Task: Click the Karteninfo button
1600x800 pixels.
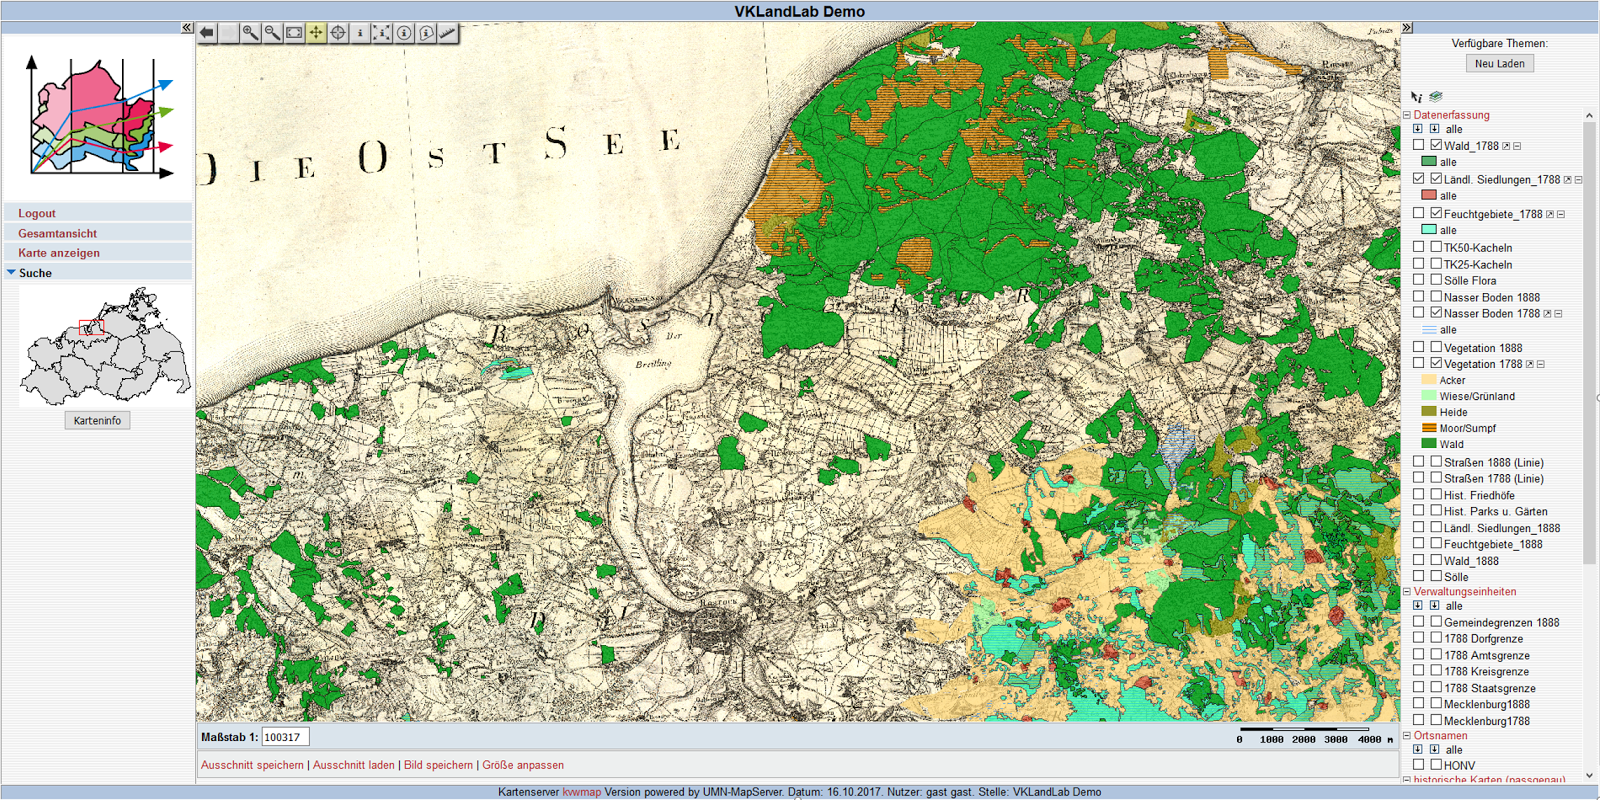Action: click(97, 421)
